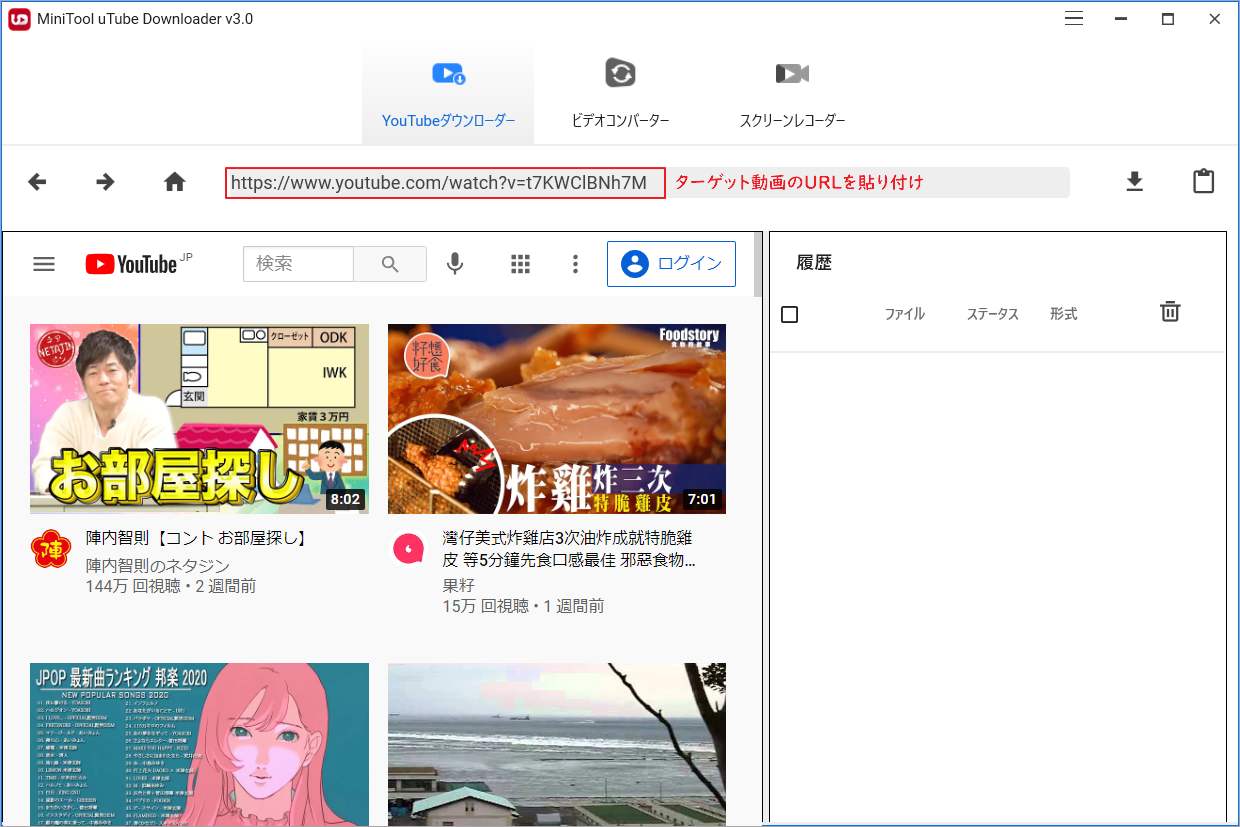Click the clipboard paste icon
The image size is (1240, 827).
point(1203,181)
